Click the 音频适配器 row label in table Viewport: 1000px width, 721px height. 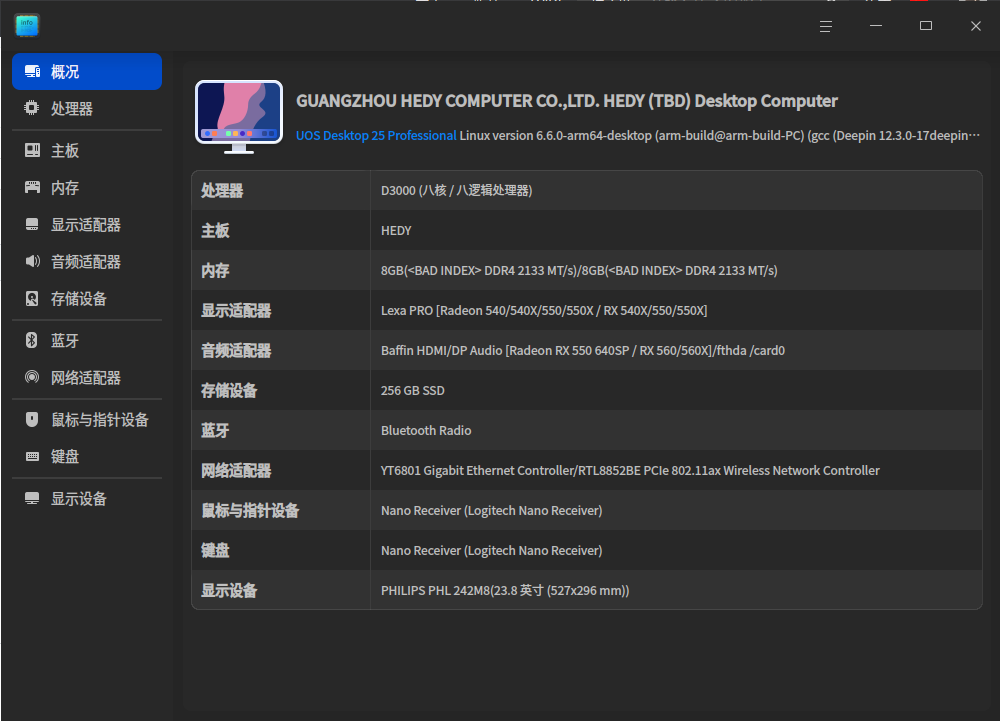tap(236, 351)
